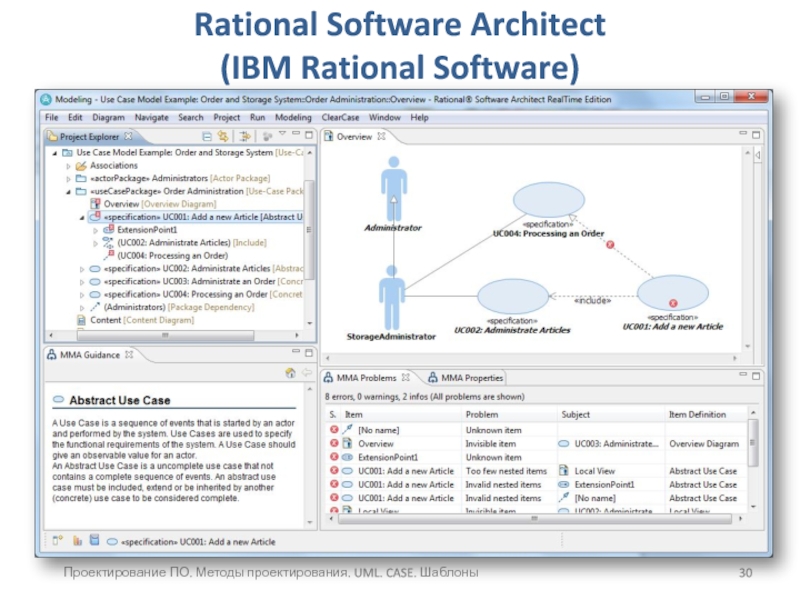This screenshot has height=600, width=800.
Task: Select the MMA Problems tab
Action: [366, 378]
